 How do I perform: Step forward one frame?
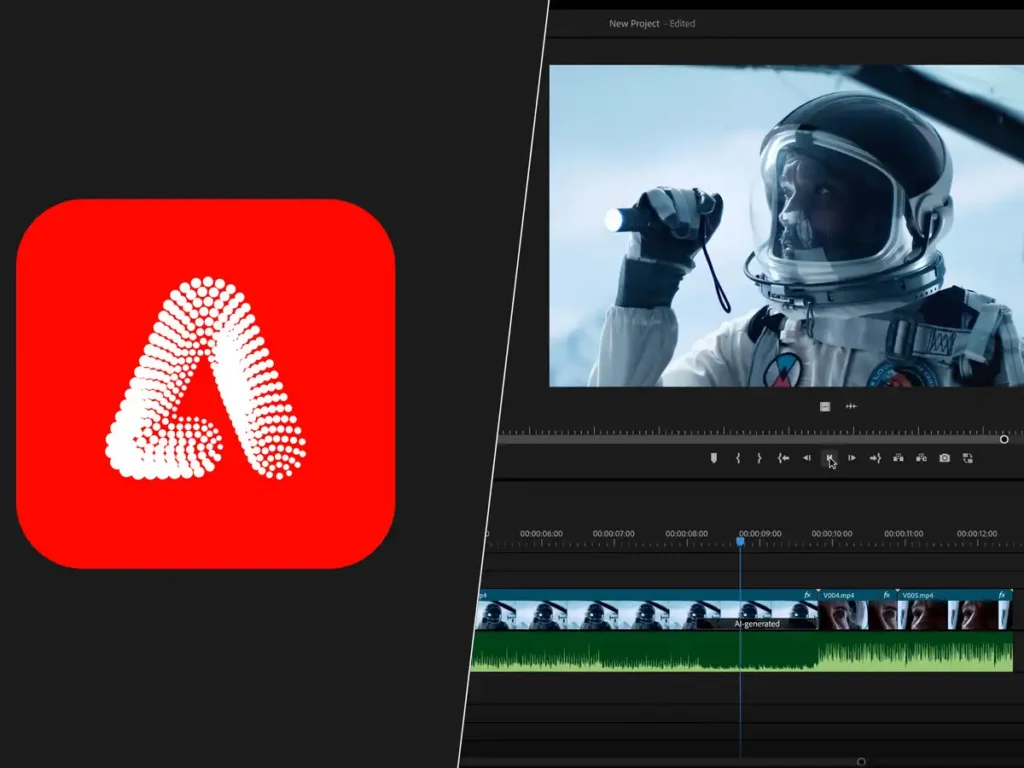tap(852, 458)
